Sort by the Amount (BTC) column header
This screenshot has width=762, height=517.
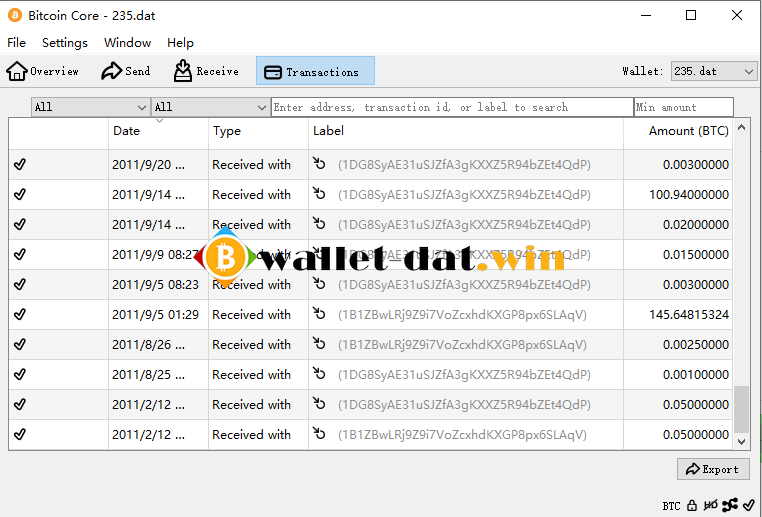(x=678, y=131)
